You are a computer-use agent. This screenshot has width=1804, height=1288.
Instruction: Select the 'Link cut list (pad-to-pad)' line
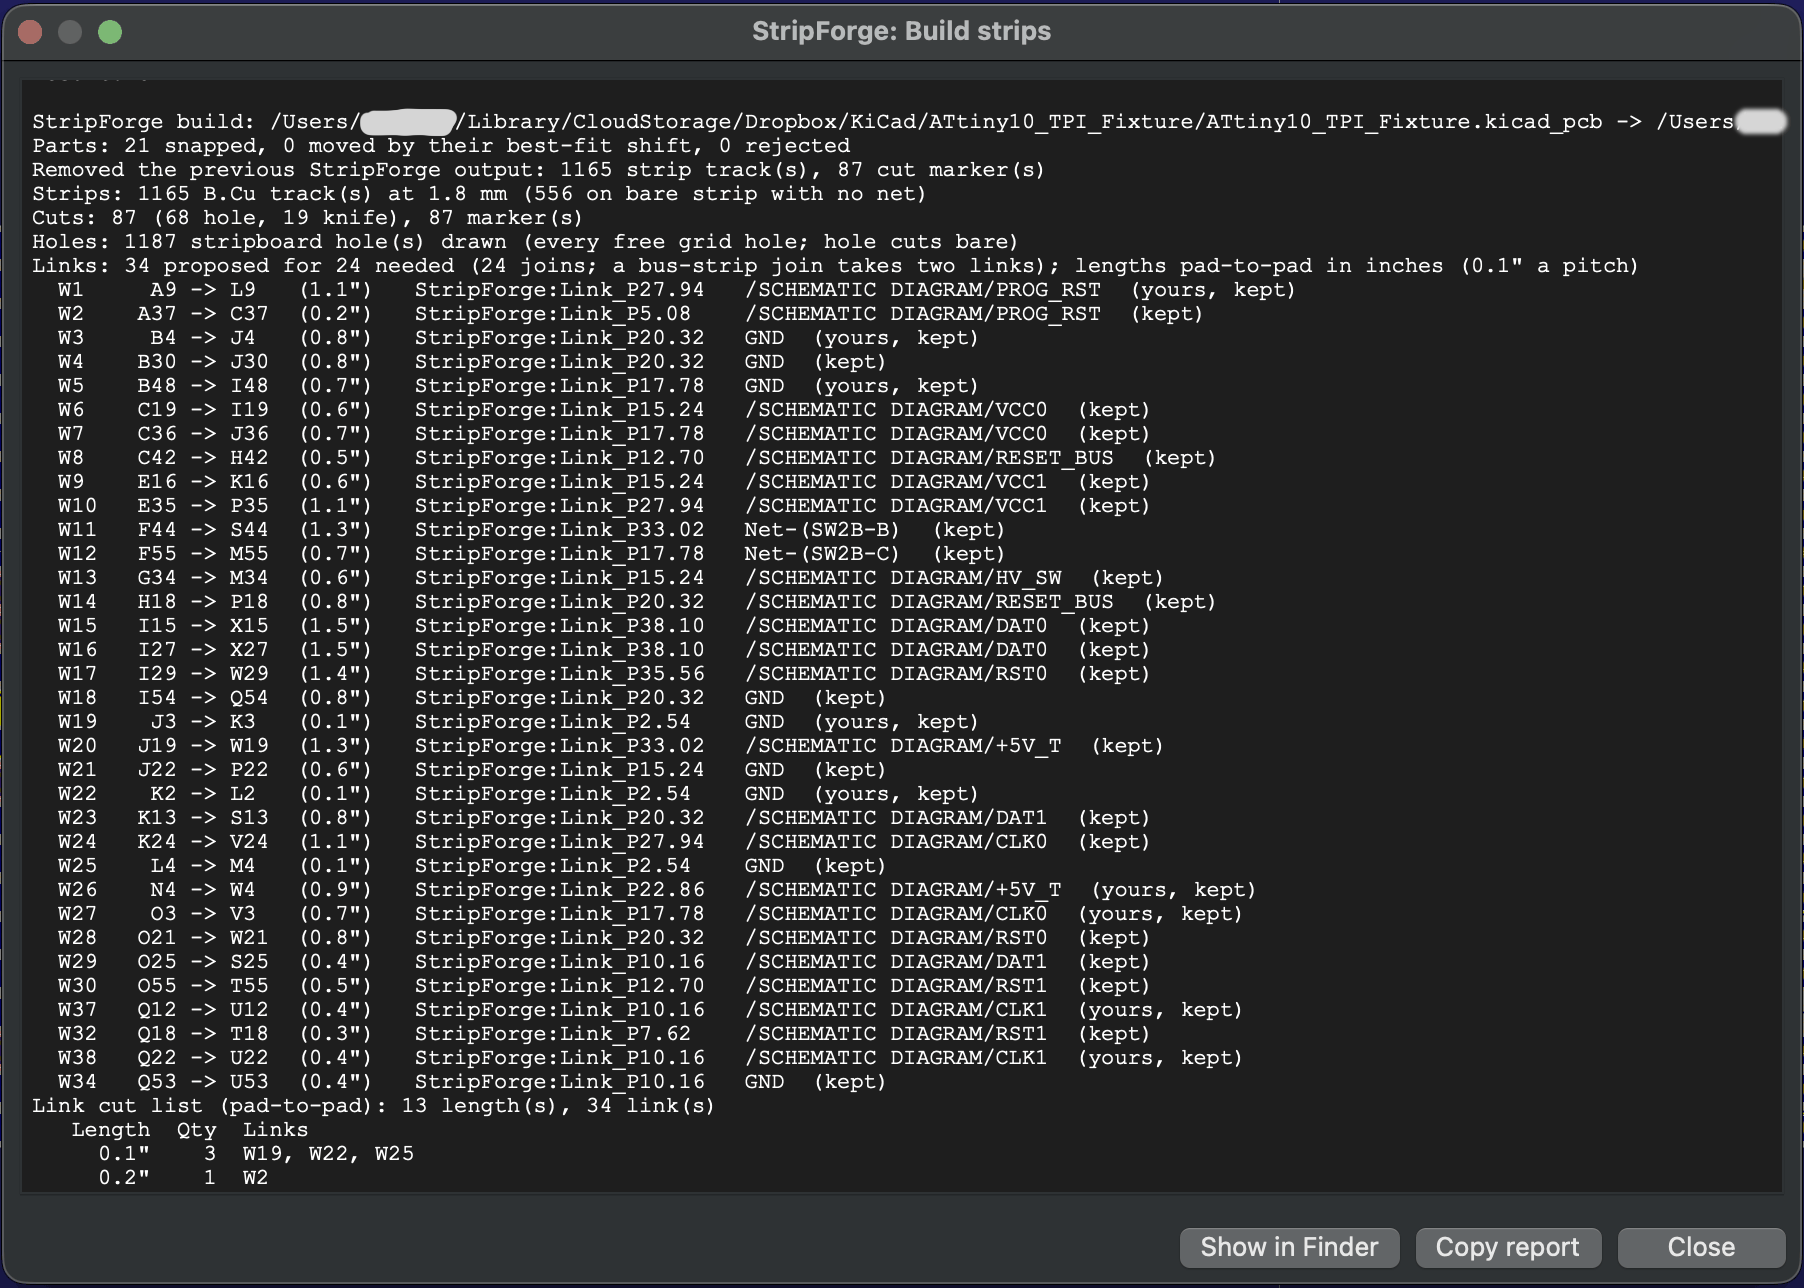pyautogui.click(x=373, y=1106)
